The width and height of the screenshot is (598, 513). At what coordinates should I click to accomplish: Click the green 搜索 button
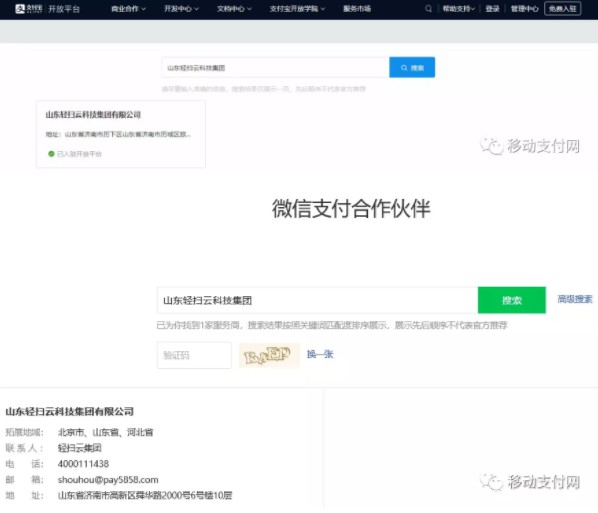tap(511, 300)
